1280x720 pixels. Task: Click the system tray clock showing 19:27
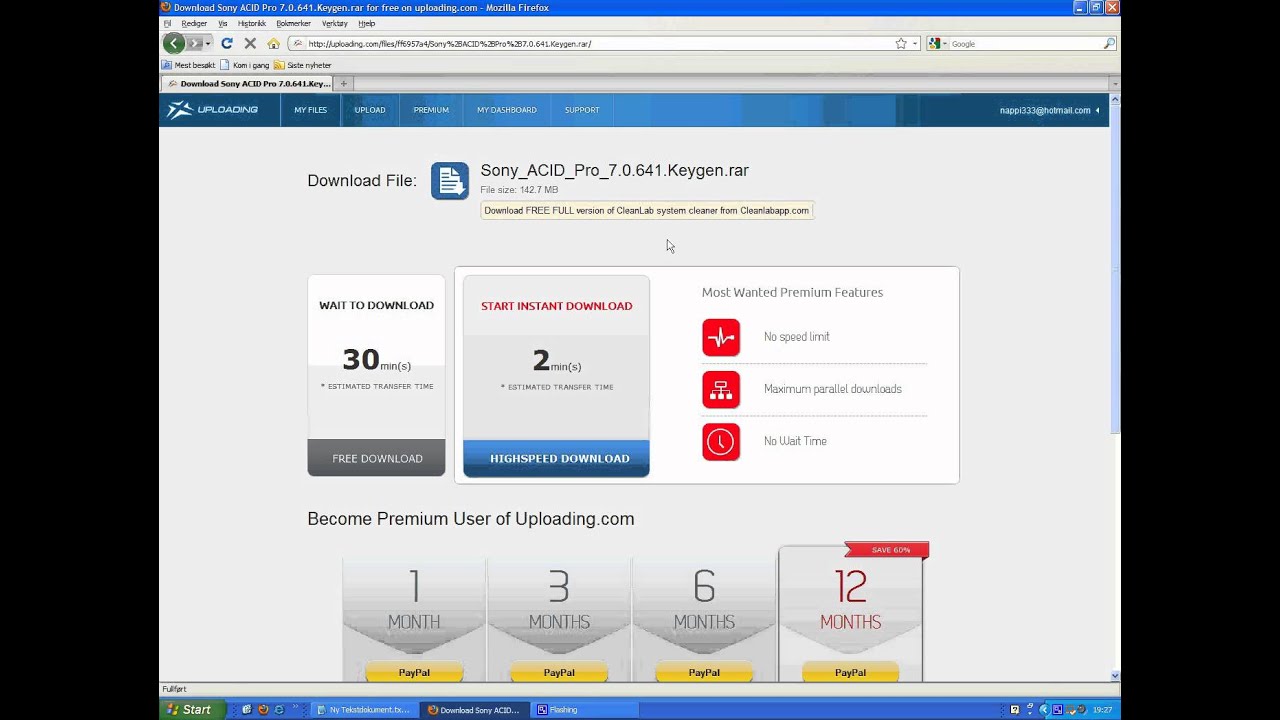1103,710
